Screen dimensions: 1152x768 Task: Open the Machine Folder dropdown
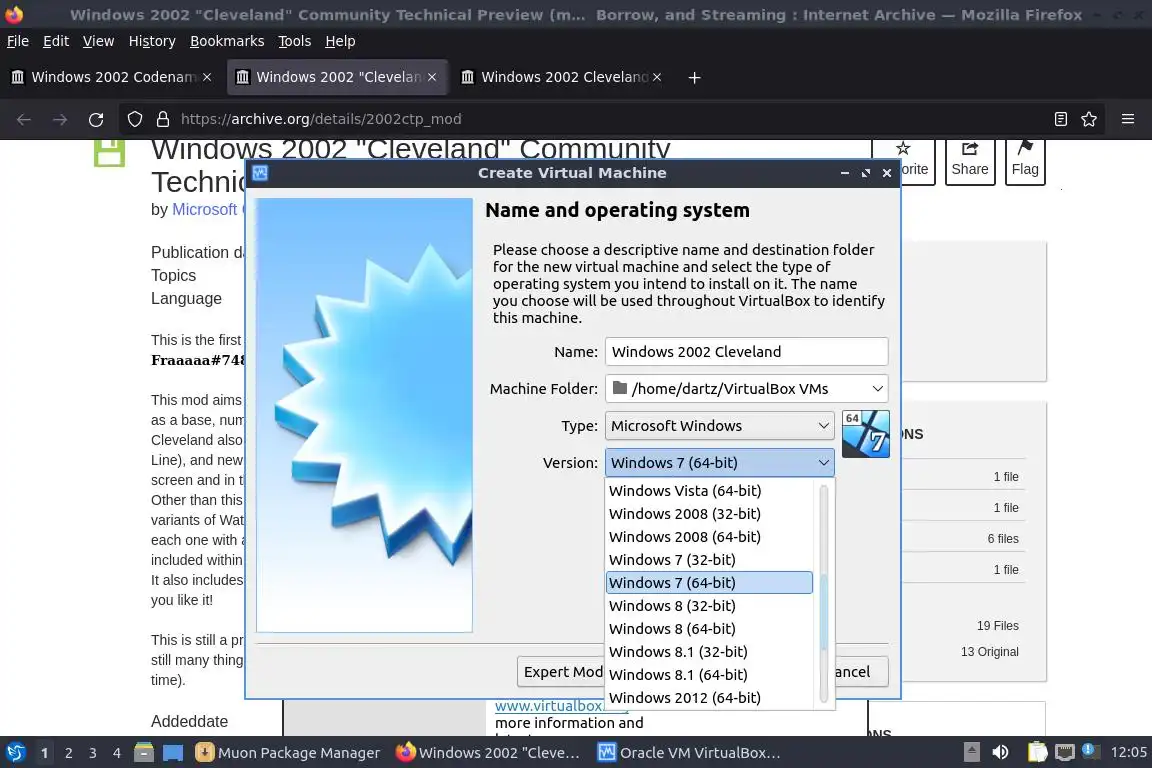[746, 389]
